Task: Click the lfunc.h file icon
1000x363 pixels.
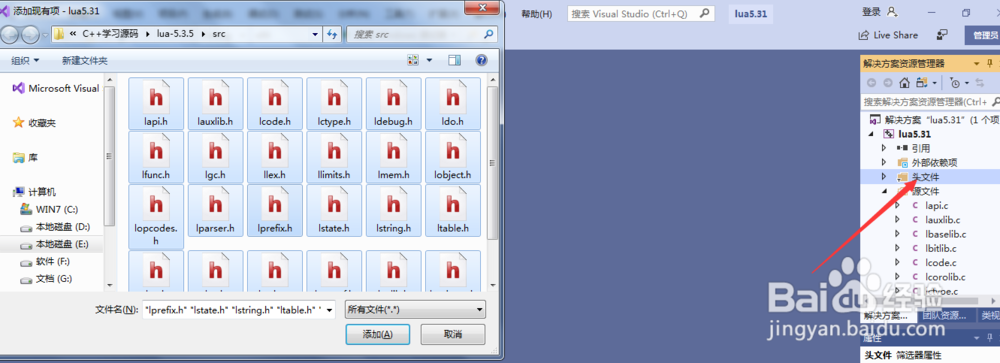Action: [x=156, y=157]
